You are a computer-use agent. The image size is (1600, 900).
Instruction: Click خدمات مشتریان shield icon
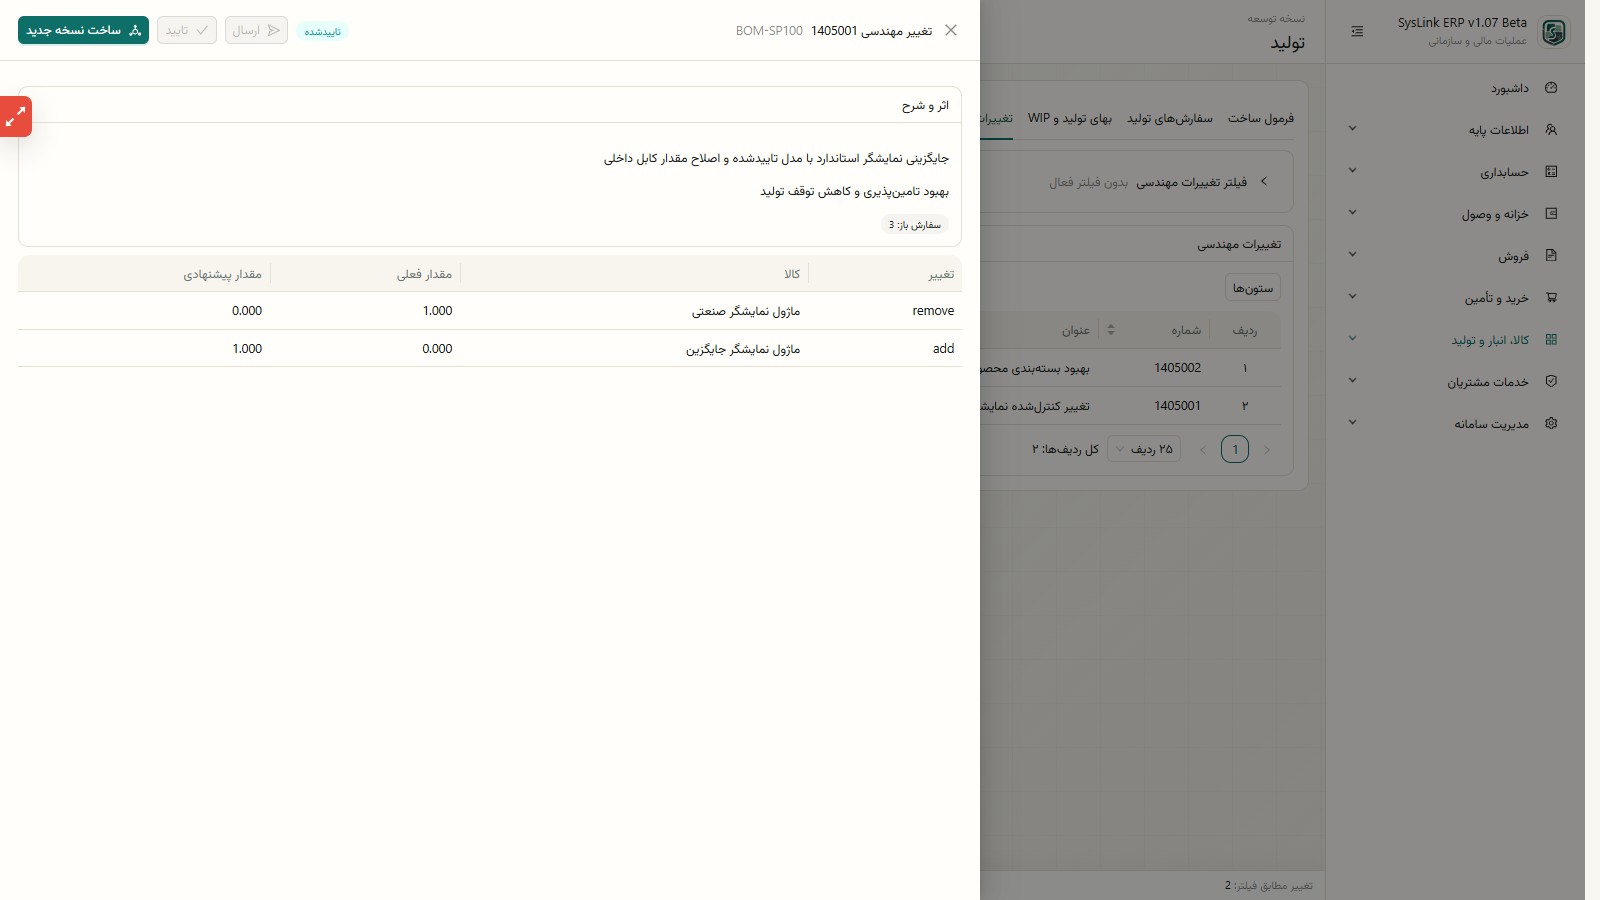[1551, 382]
